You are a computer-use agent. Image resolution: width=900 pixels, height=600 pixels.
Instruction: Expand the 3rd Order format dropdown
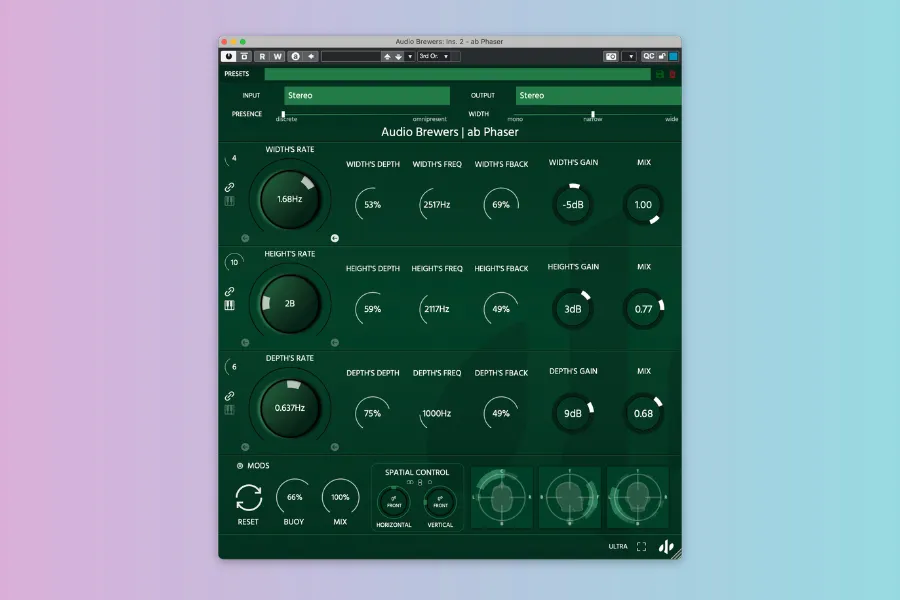438,57
